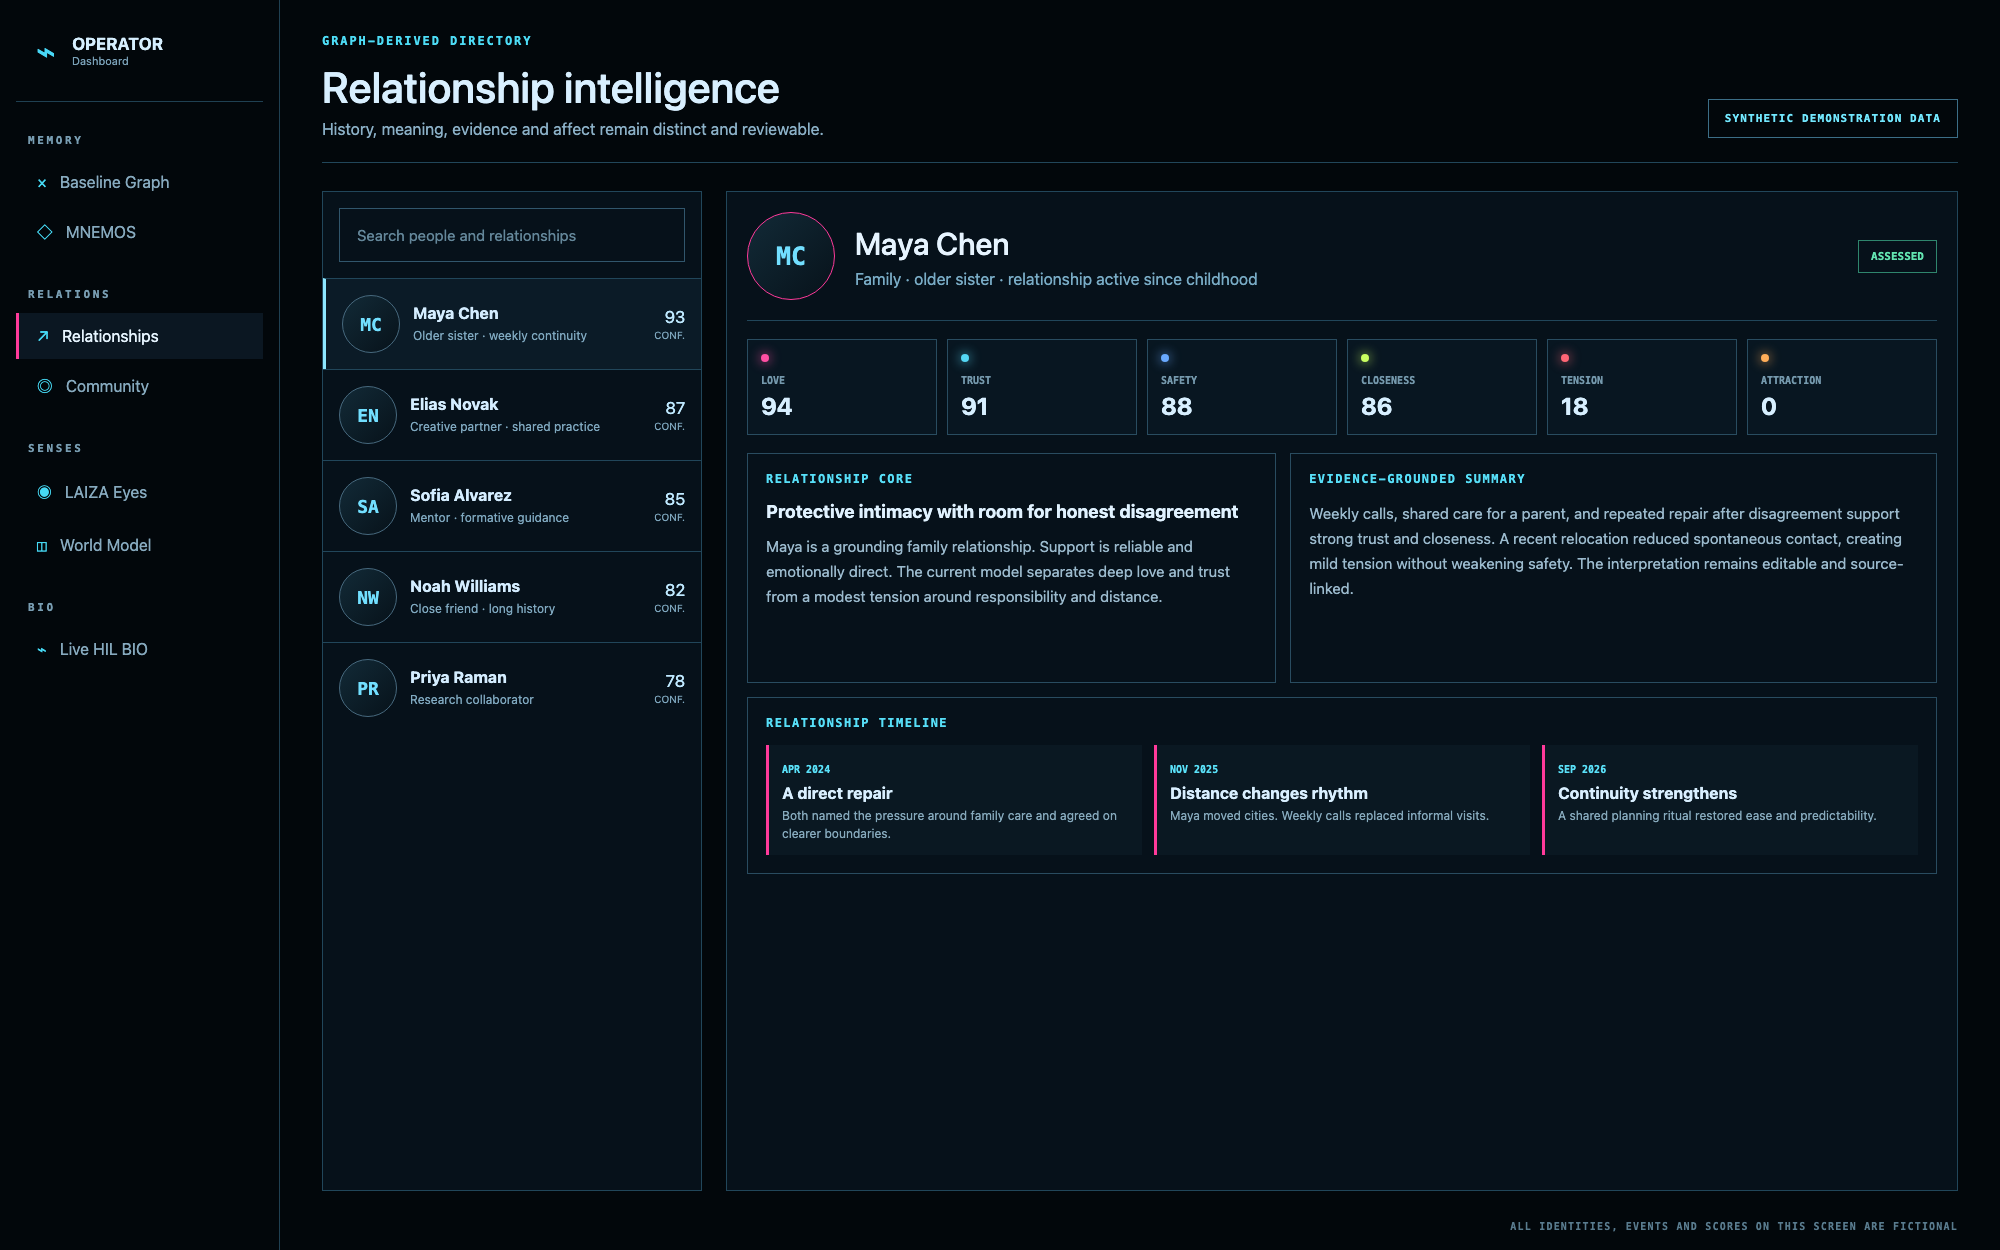2000x1250 pixels.
Task: Click the MNEMOS diamond icon
Action: pyautogui.click(x=45, y=232)
